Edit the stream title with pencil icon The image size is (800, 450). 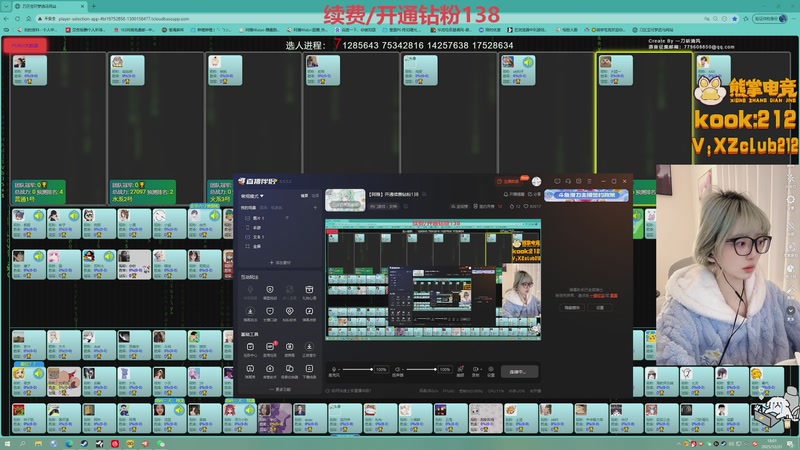[424, 194]
